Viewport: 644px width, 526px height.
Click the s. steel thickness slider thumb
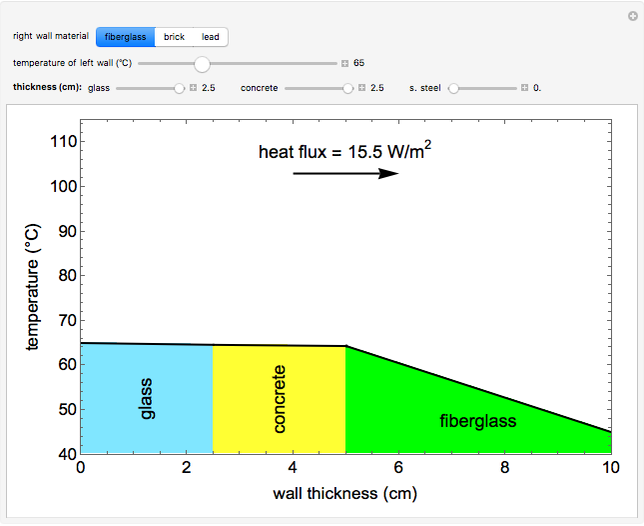pyautogui.click(x=453, y=88)
